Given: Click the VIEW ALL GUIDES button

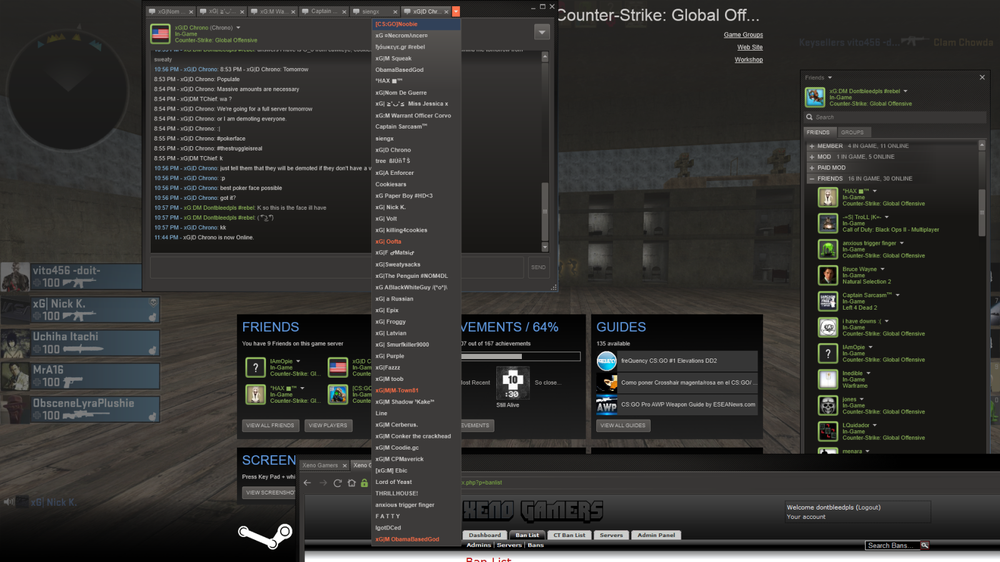Looking at the screenshot, I should click(x=623, y=425).
